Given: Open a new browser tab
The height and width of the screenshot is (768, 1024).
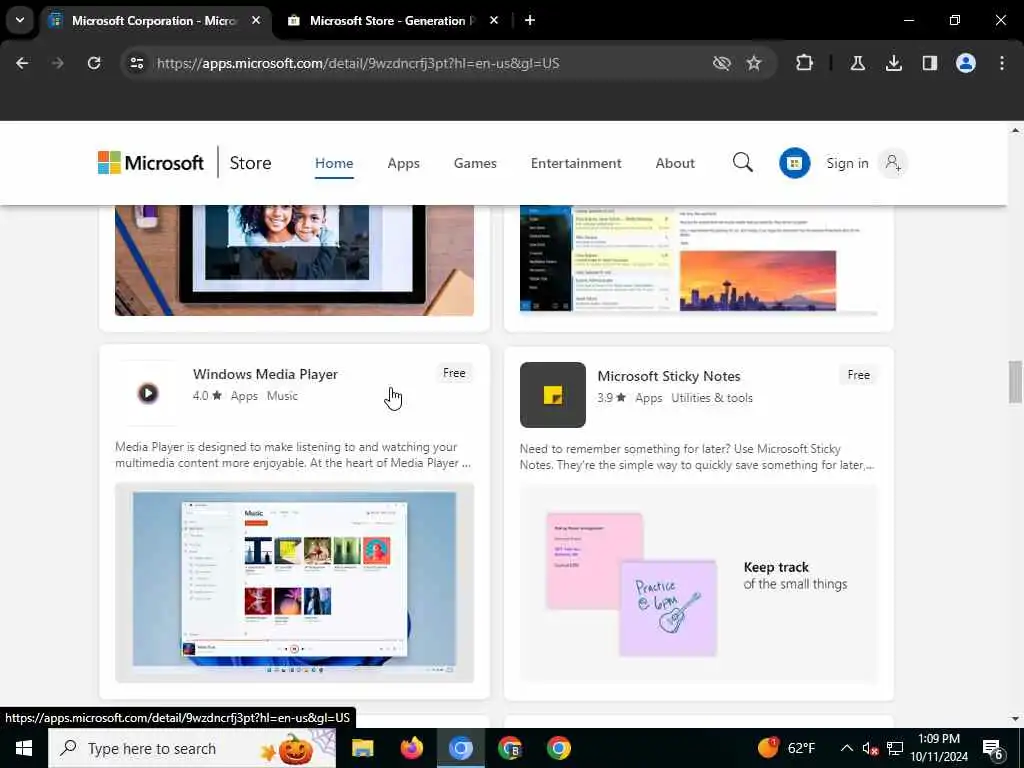Looking at the screenshot, I should pos(530,20).
